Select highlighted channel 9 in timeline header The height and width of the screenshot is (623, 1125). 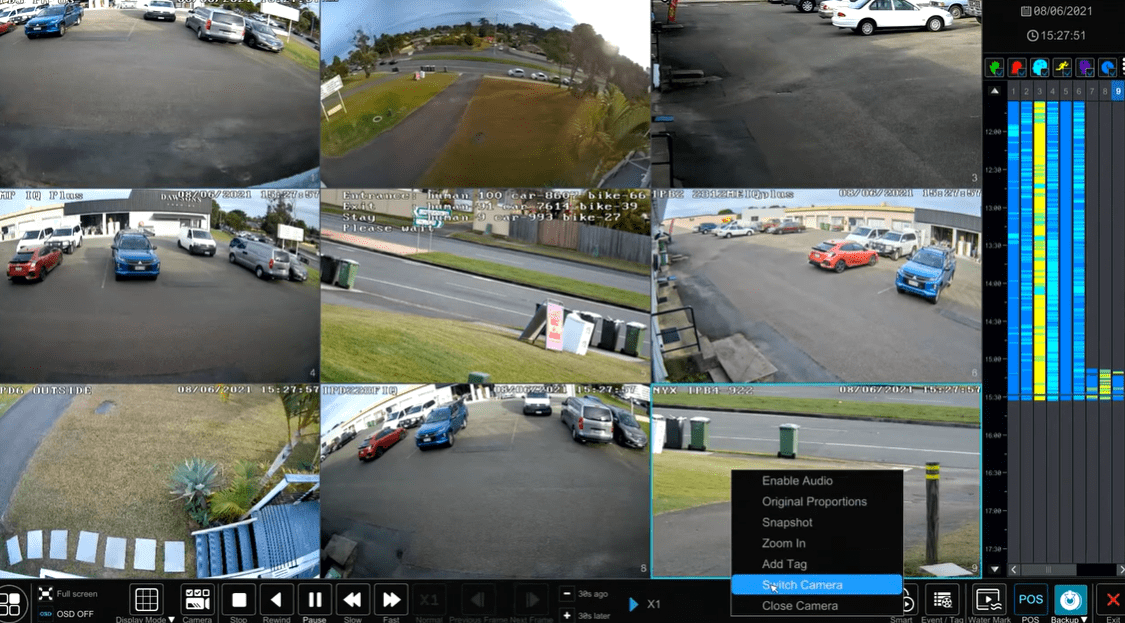point(1117,91)
